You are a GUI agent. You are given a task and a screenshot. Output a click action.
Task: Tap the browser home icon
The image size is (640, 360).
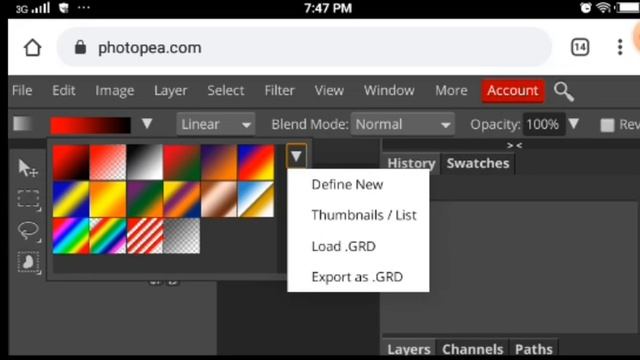coord(32,48)
